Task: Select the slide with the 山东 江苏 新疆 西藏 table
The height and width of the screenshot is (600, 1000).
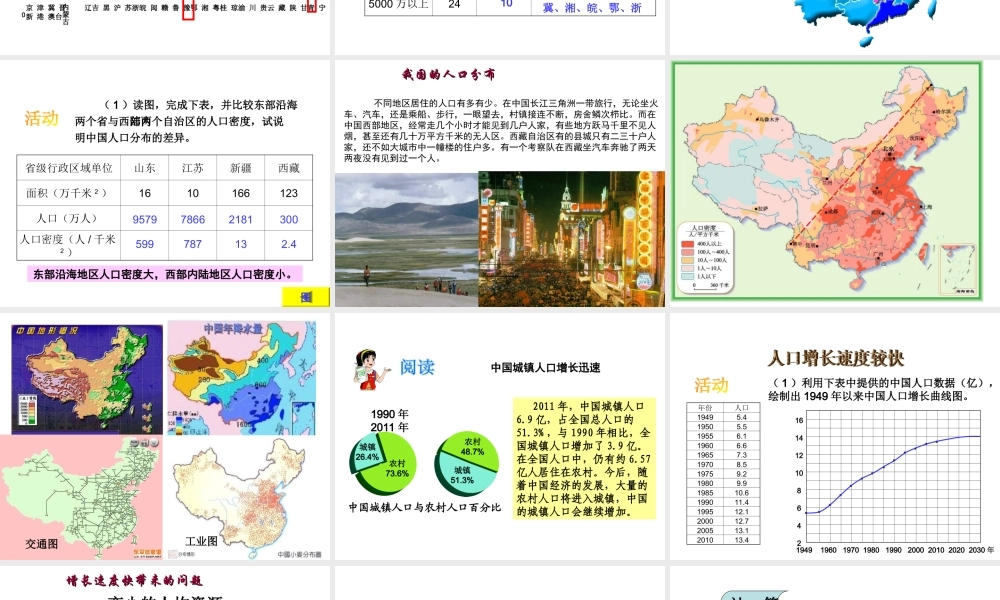Action: (165, 183)
